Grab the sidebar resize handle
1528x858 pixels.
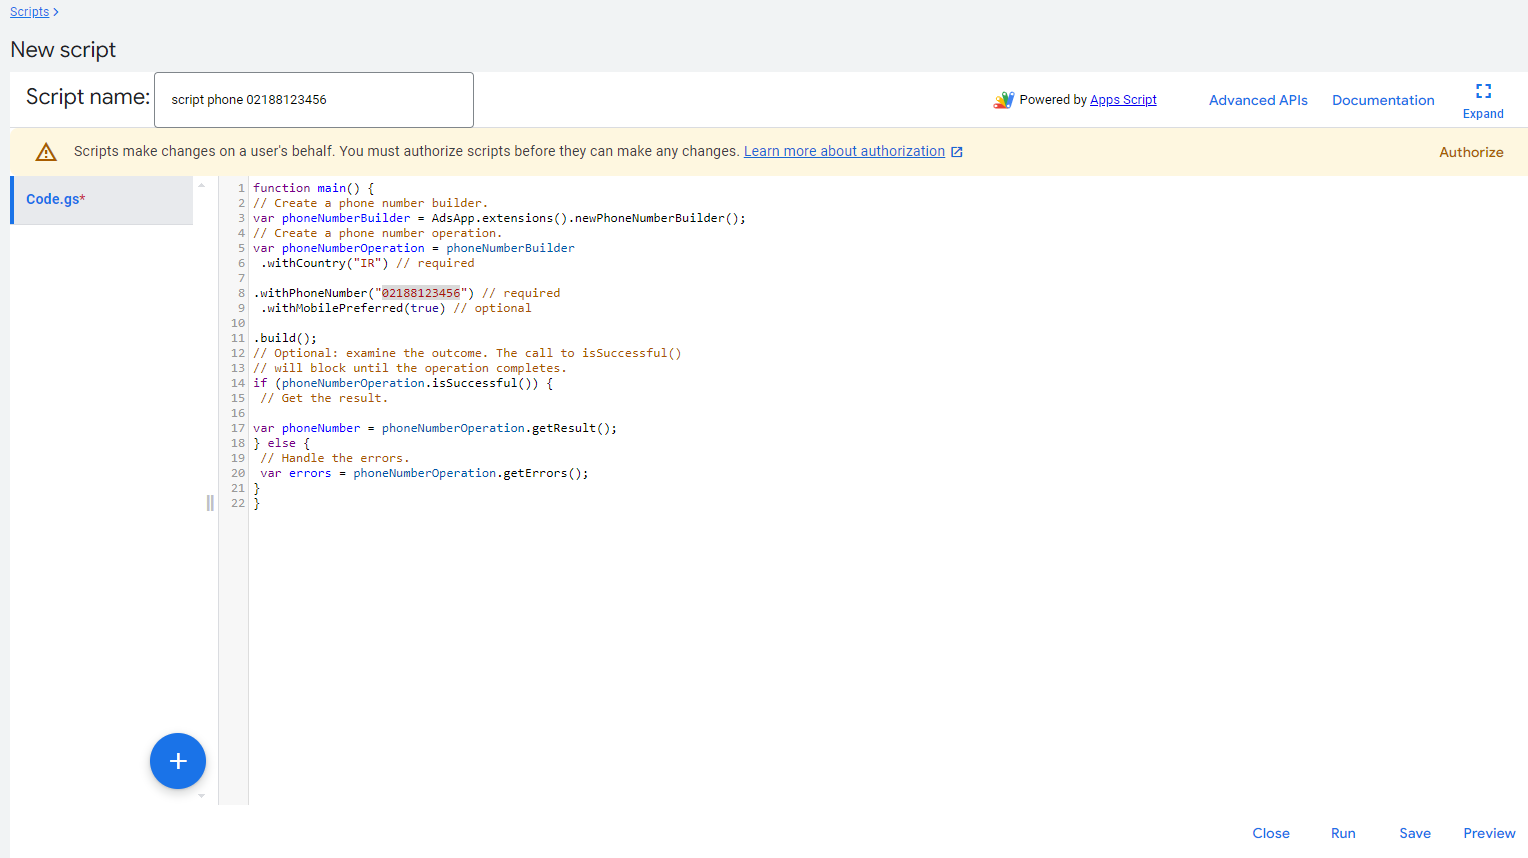pyautogui.click(x=210, y=503)
